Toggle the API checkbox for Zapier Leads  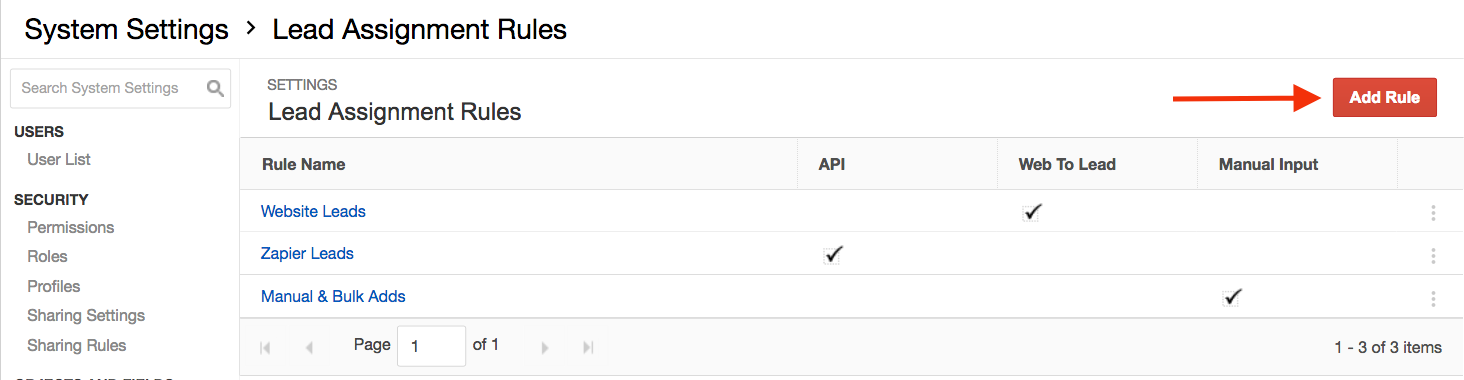tap(832, 254)
